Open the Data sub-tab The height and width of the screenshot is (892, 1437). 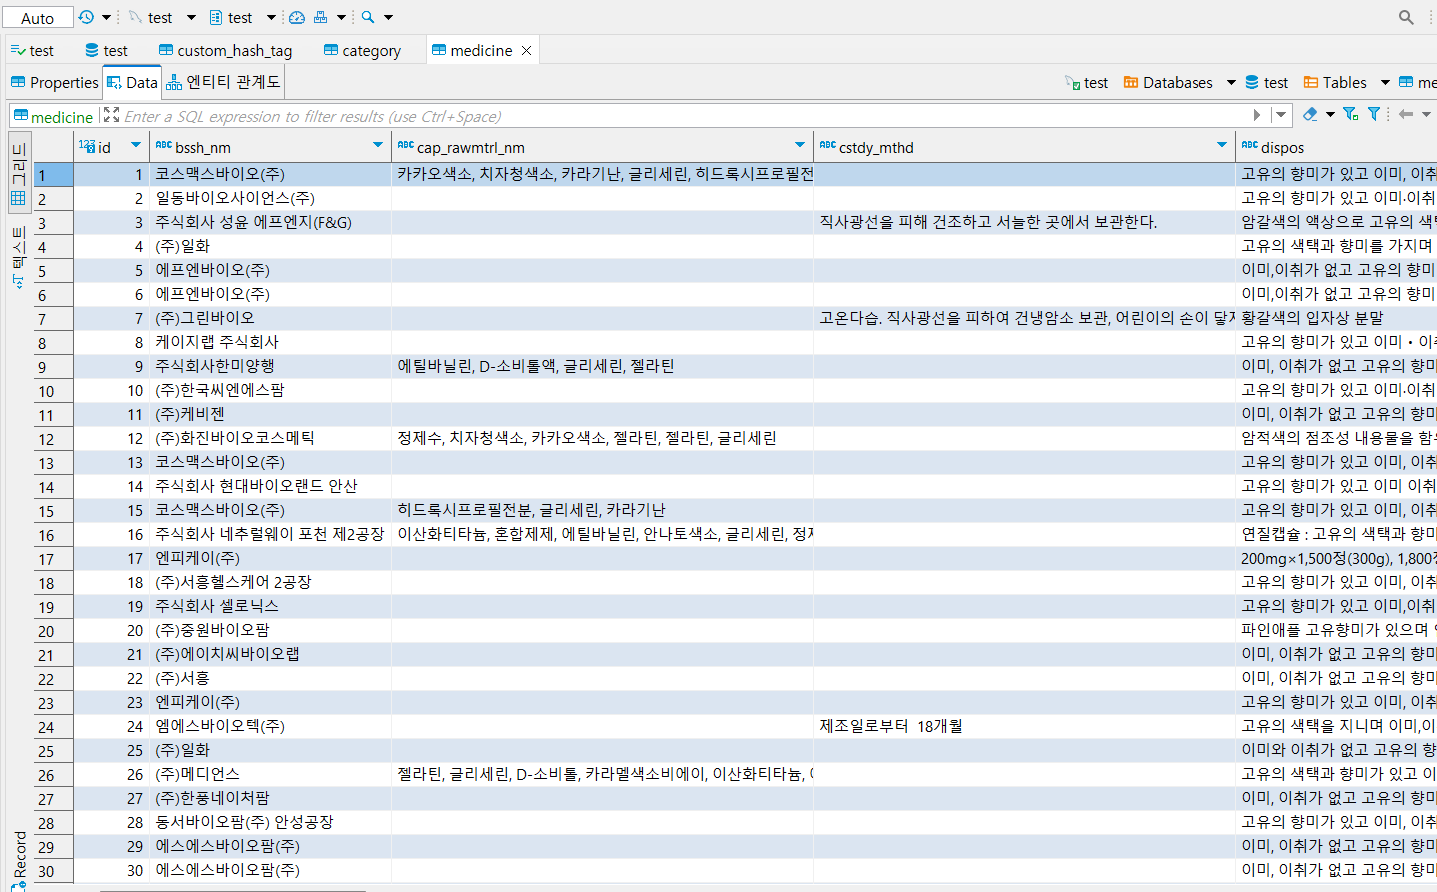coord(132,82)
